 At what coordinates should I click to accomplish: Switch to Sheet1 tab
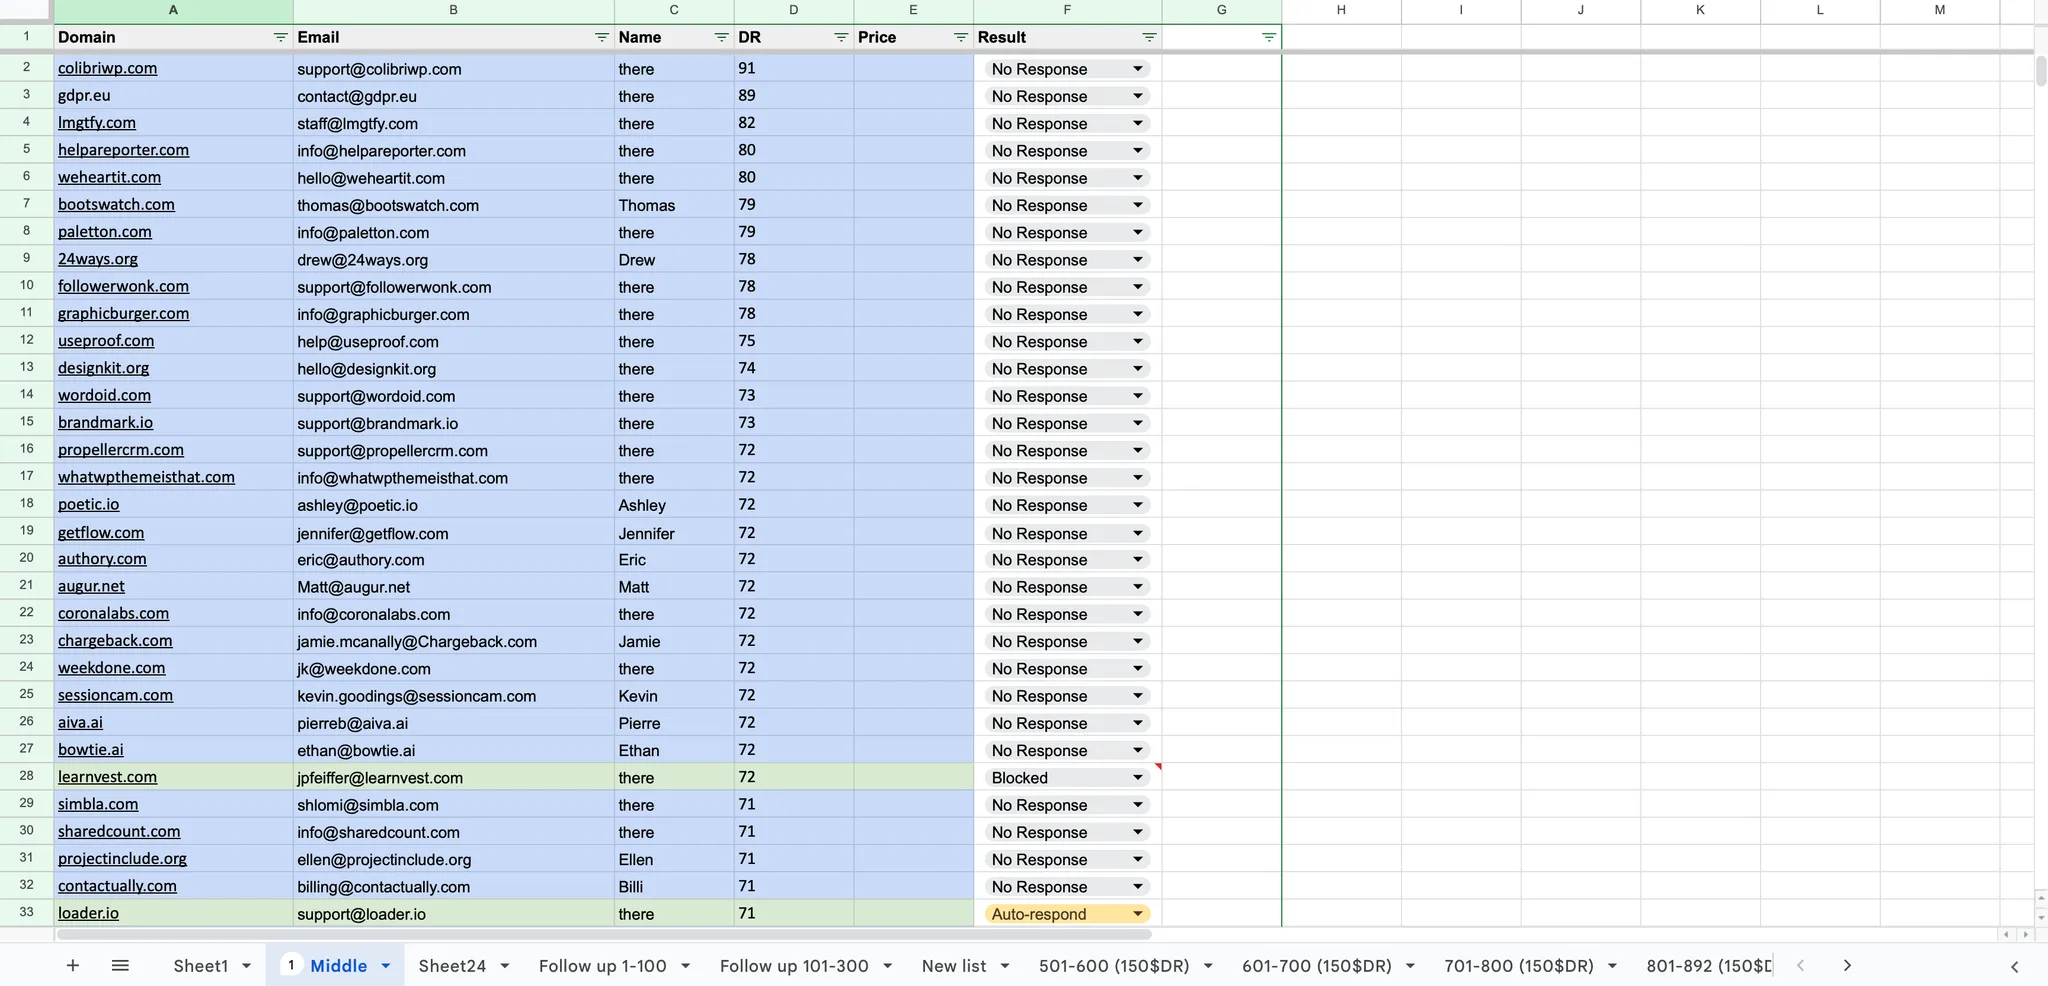tap(200, 966)
